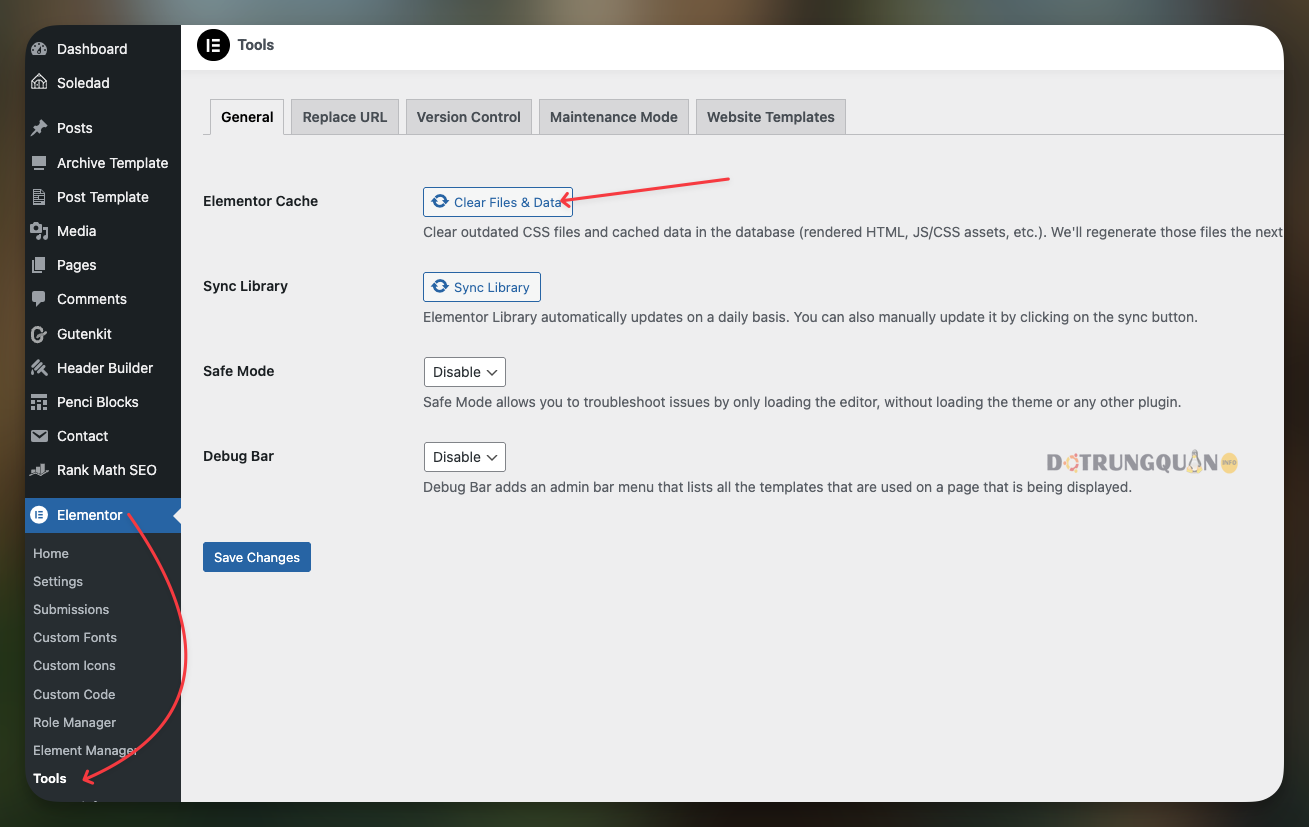Open Elementor Home submenu item
1309x827 pixels.
pos(51,553)
